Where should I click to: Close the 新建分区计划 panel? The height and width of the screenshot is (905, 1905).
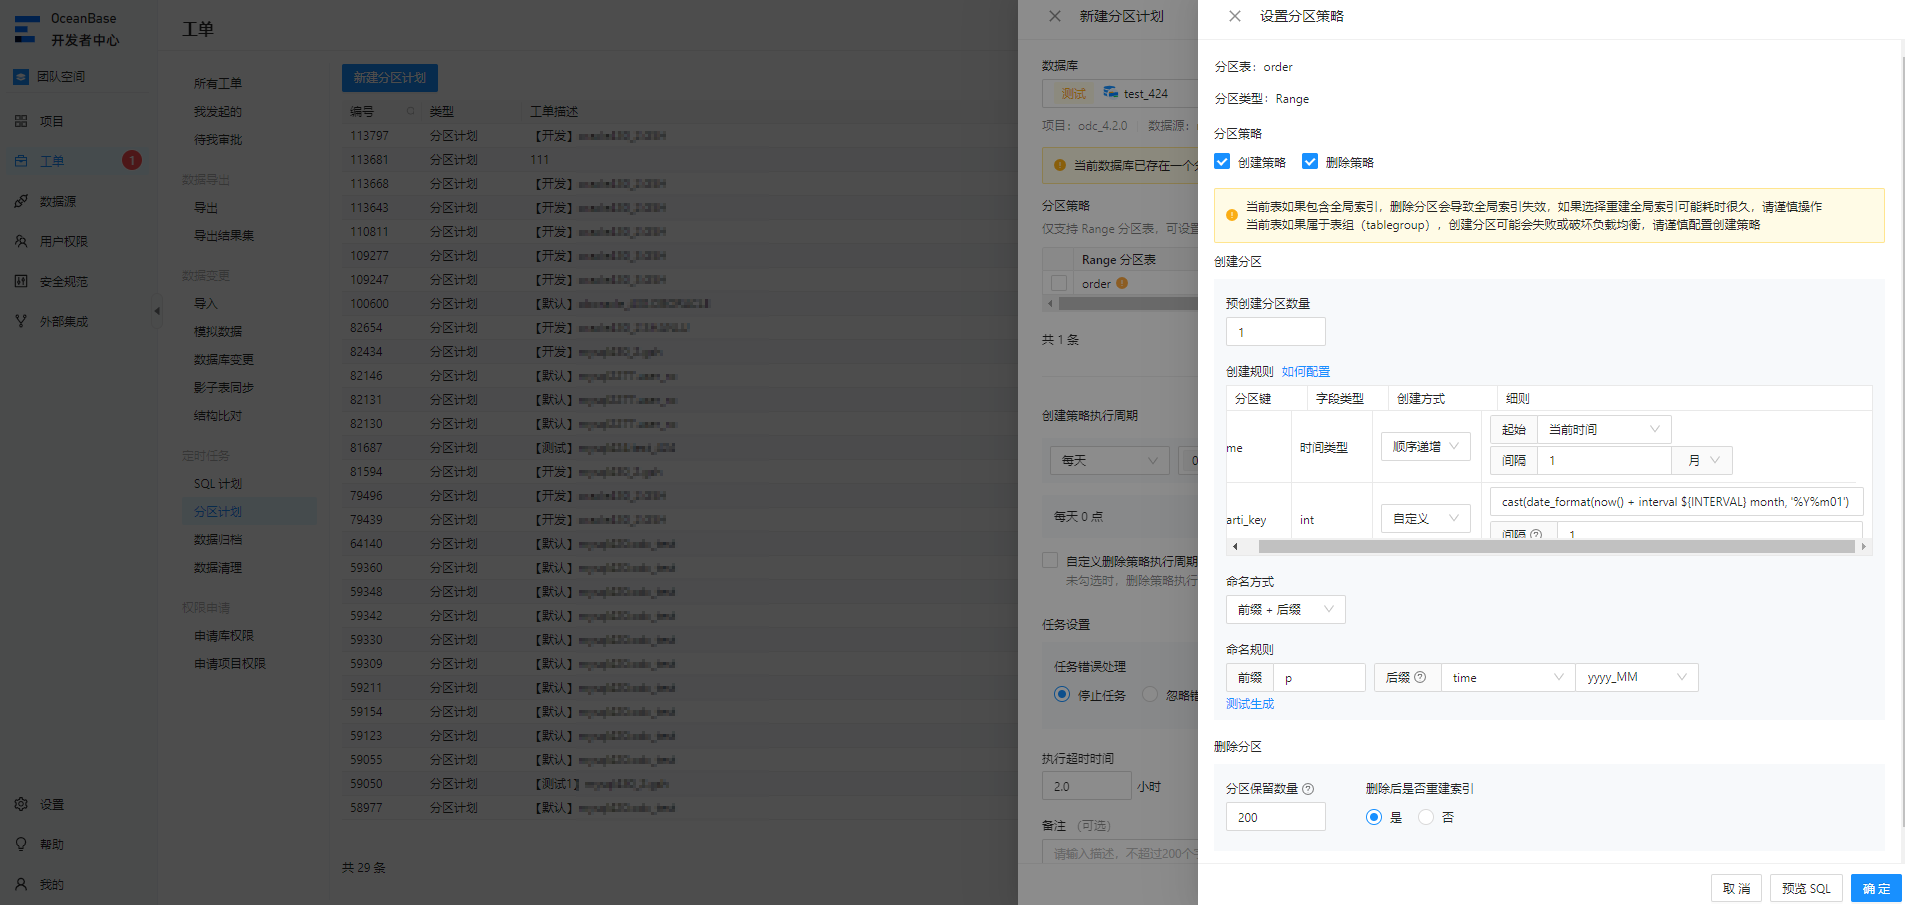(1055, 16)
